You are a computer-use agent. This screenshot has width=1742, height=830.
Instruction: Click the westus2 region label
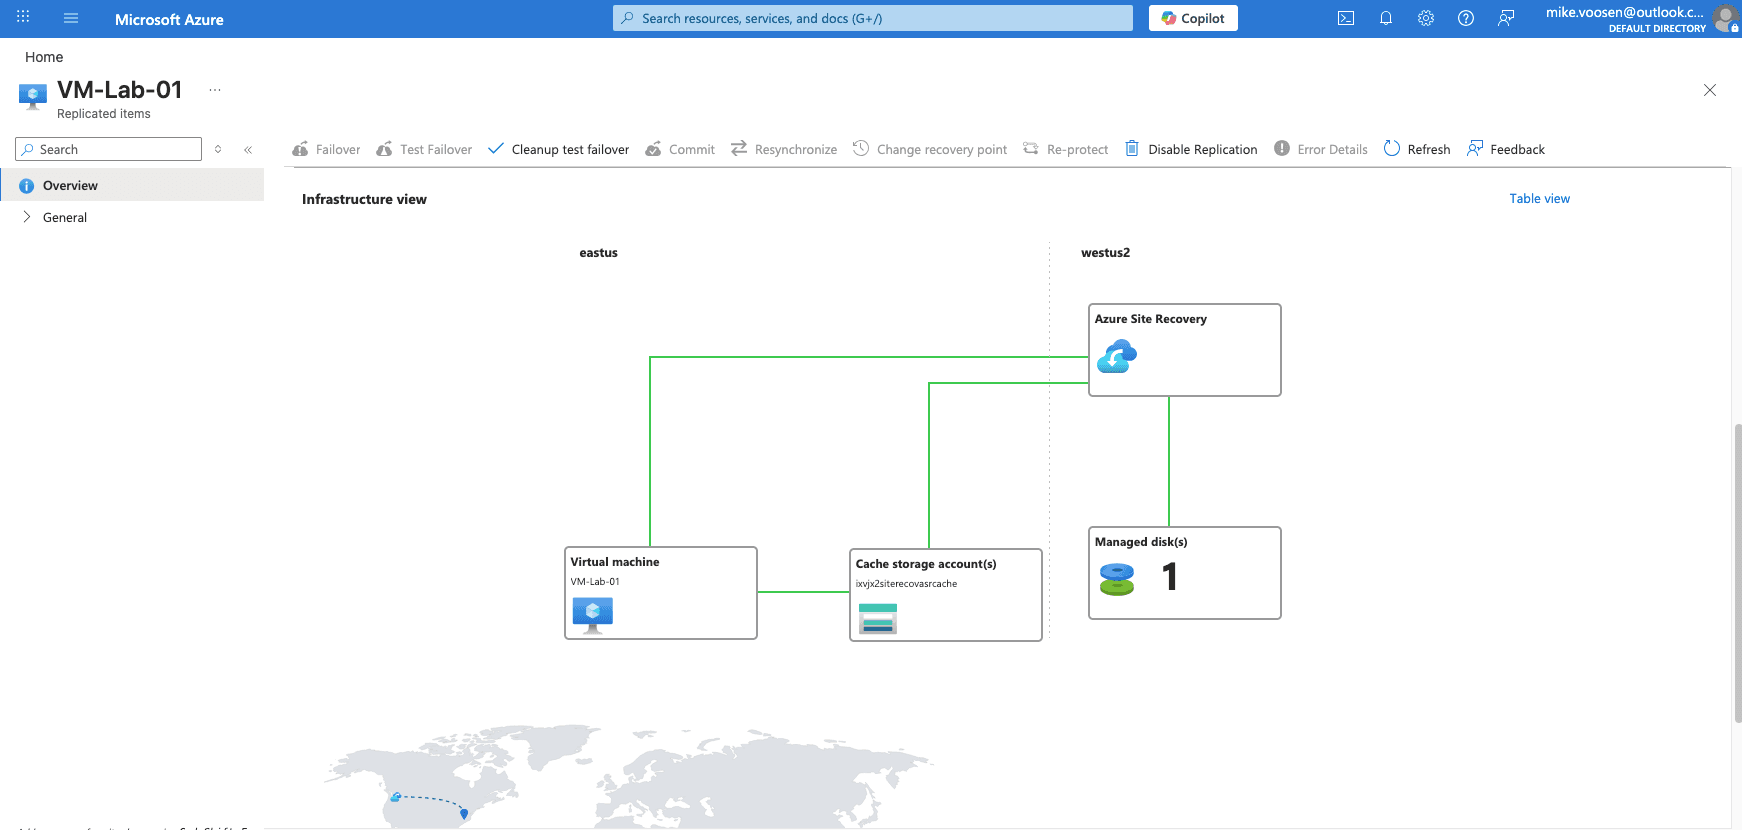[x=1105, y=253]
